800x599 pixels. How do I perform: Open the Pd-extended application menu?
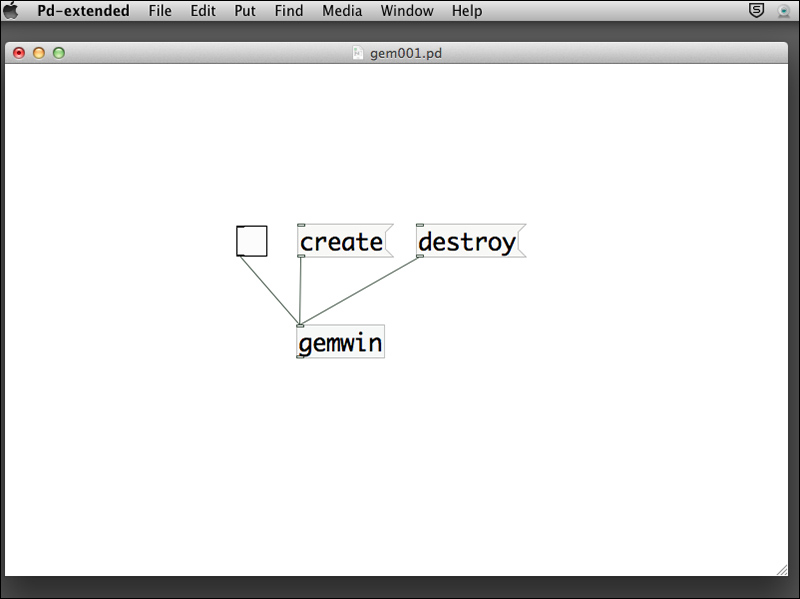83,11
